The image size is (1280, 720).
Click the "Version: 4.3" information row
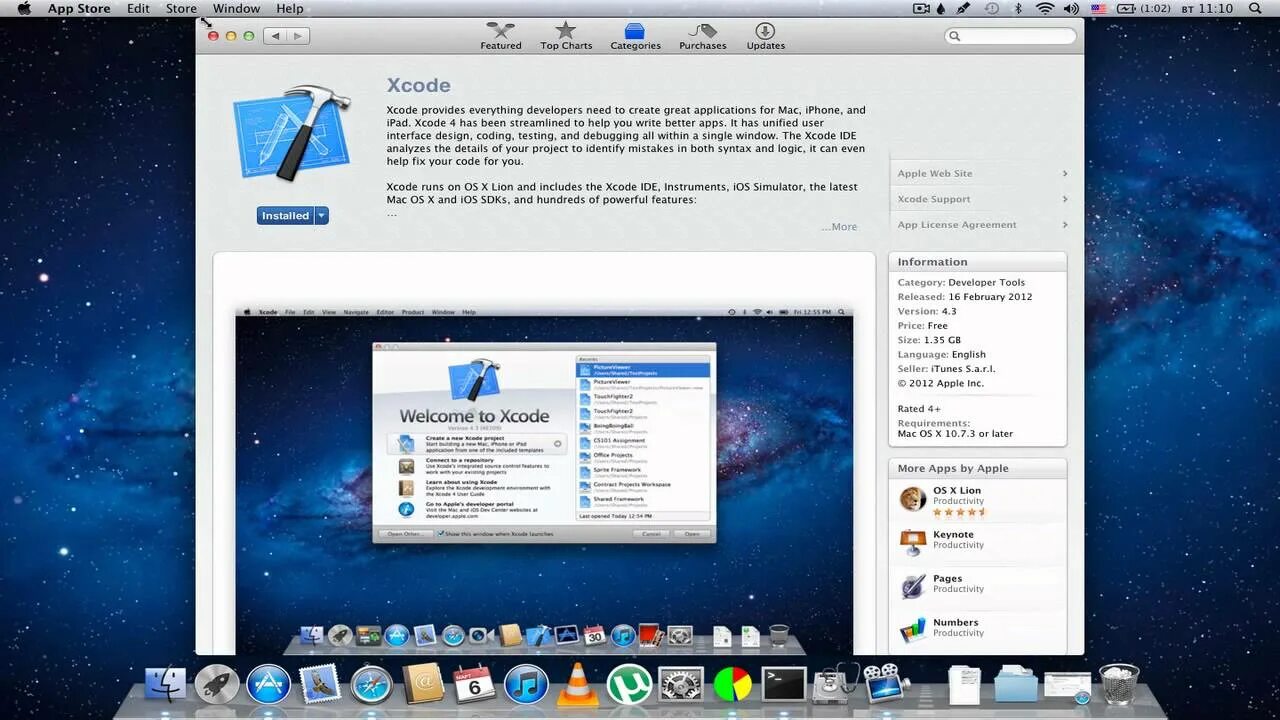[x=927, y=311]
